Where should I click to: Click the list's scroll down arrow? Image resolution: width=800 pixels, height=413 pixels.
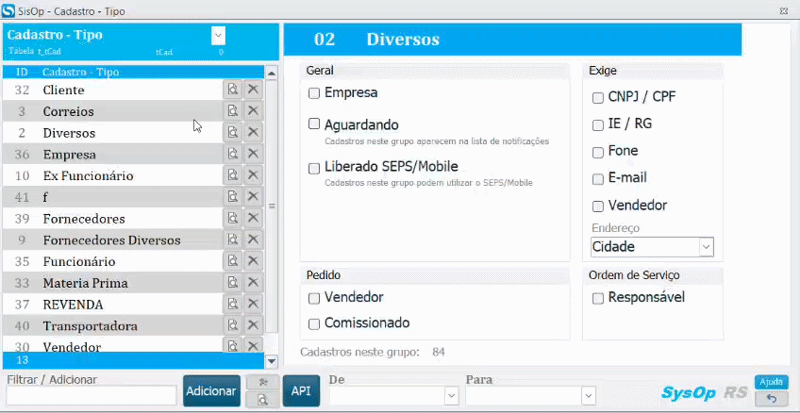(x=271, y=360)
